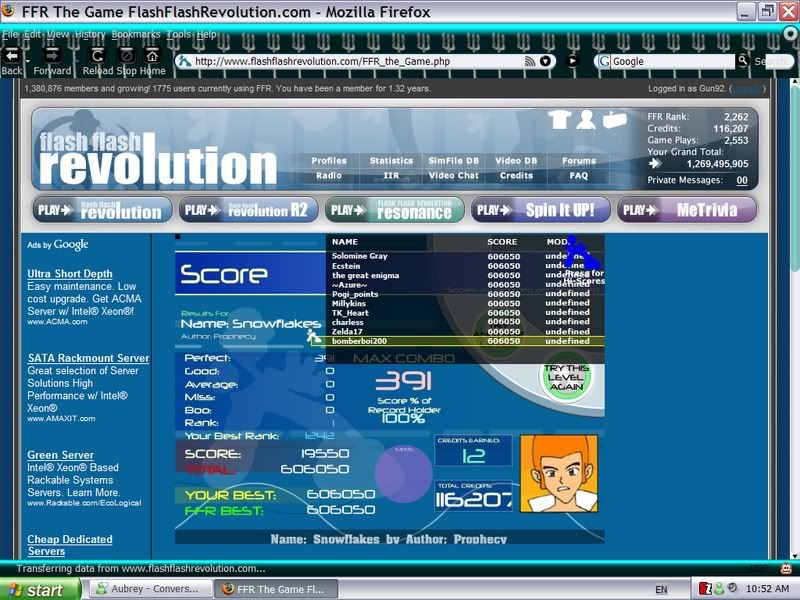The height and width of the screenshot is (600, 800).
Task: Open the address bar history dropdown
Action: [x=547, y=61]
